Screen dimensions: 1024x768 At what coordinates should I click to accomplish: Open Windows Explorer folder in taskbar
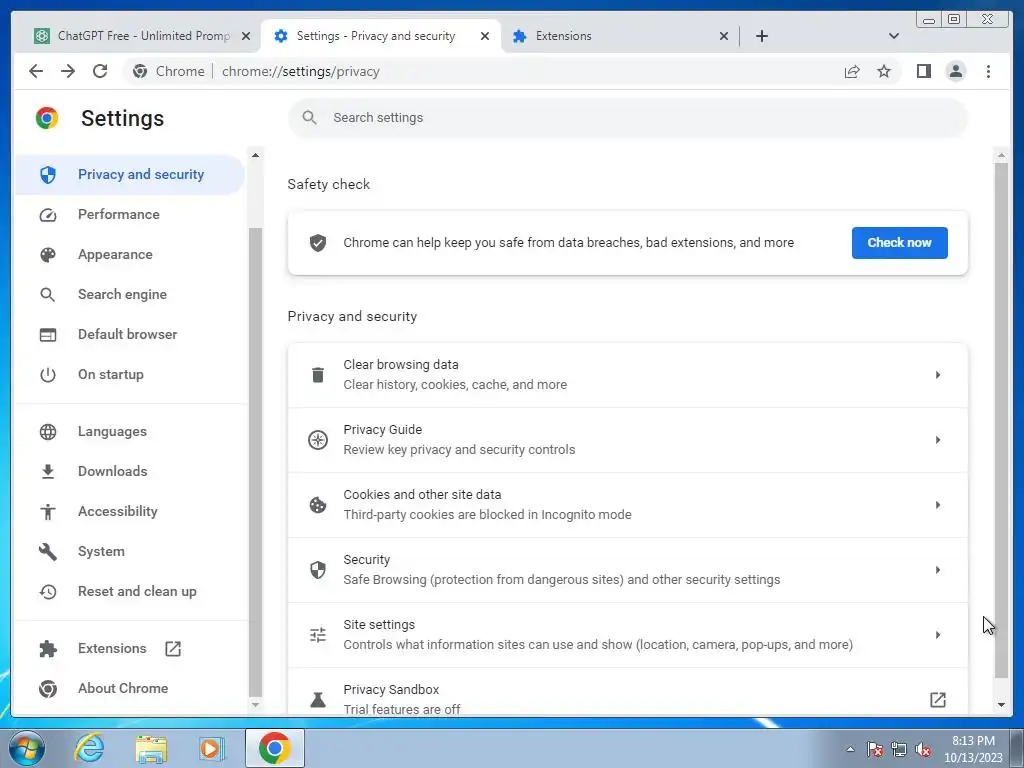coord(151,748)
